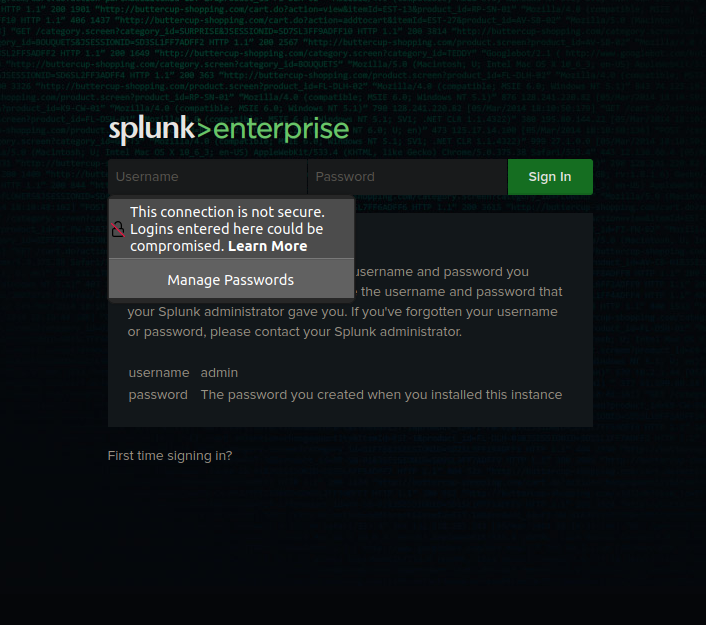This screenshot has width=706, height=625.
Task: Click 'Logins entered here could be' warning line
Action: pyautogui.click(x=226, y=229)
